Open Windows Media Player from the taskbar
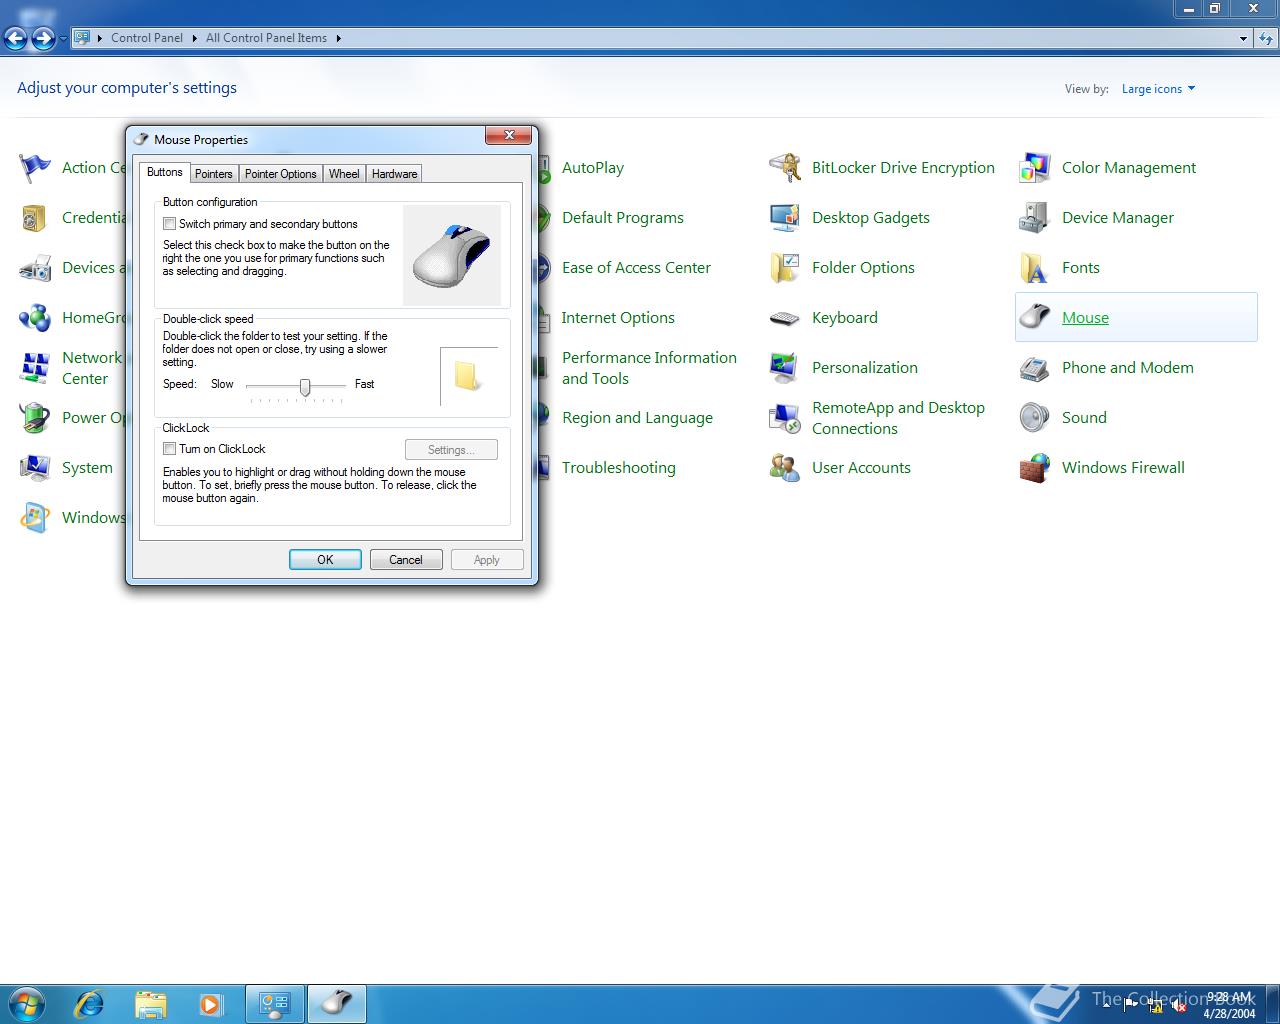The height and width of the screenshot is (1024, 1280). pyautogui.click(x=211, y=1003)
